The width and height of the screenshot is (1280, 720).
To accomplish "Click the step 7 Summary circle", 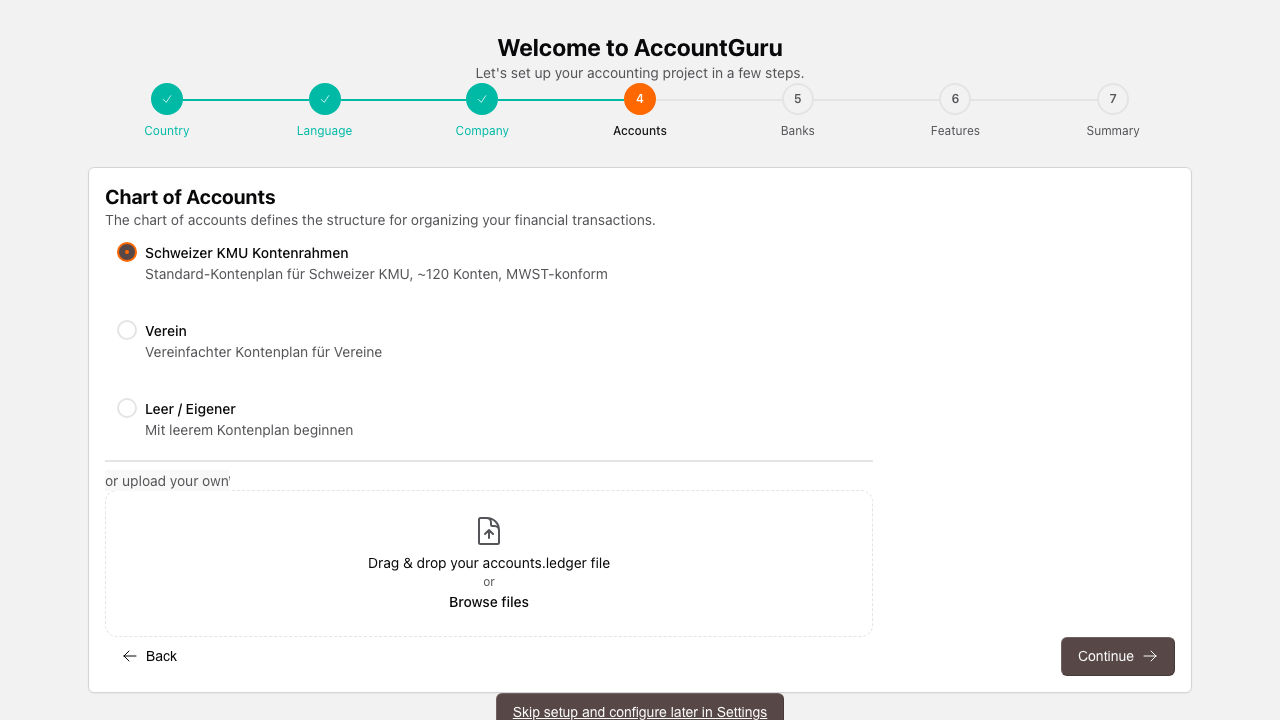I will pos(1113,99).
